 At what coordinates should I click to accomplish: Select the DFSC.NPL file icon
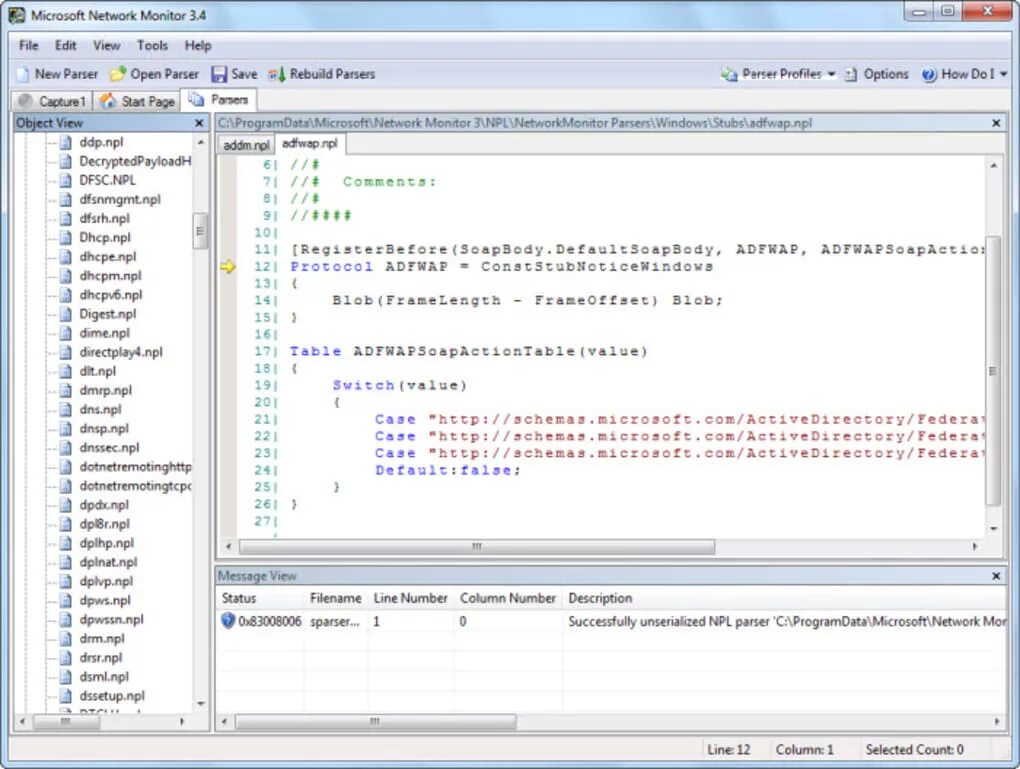click(66, 180)
